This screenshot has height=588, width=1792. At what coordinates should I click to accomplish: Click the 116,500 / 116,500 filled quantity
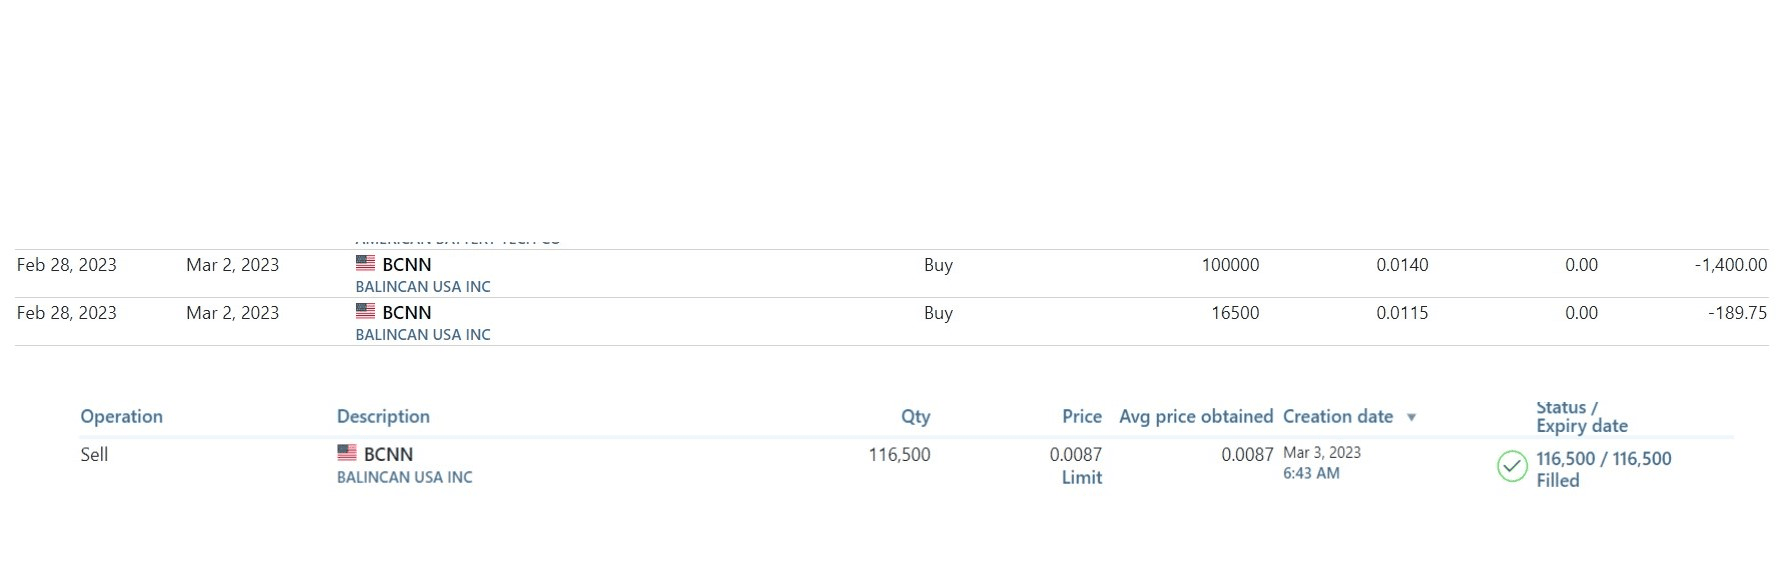[x=1603, y=459]
